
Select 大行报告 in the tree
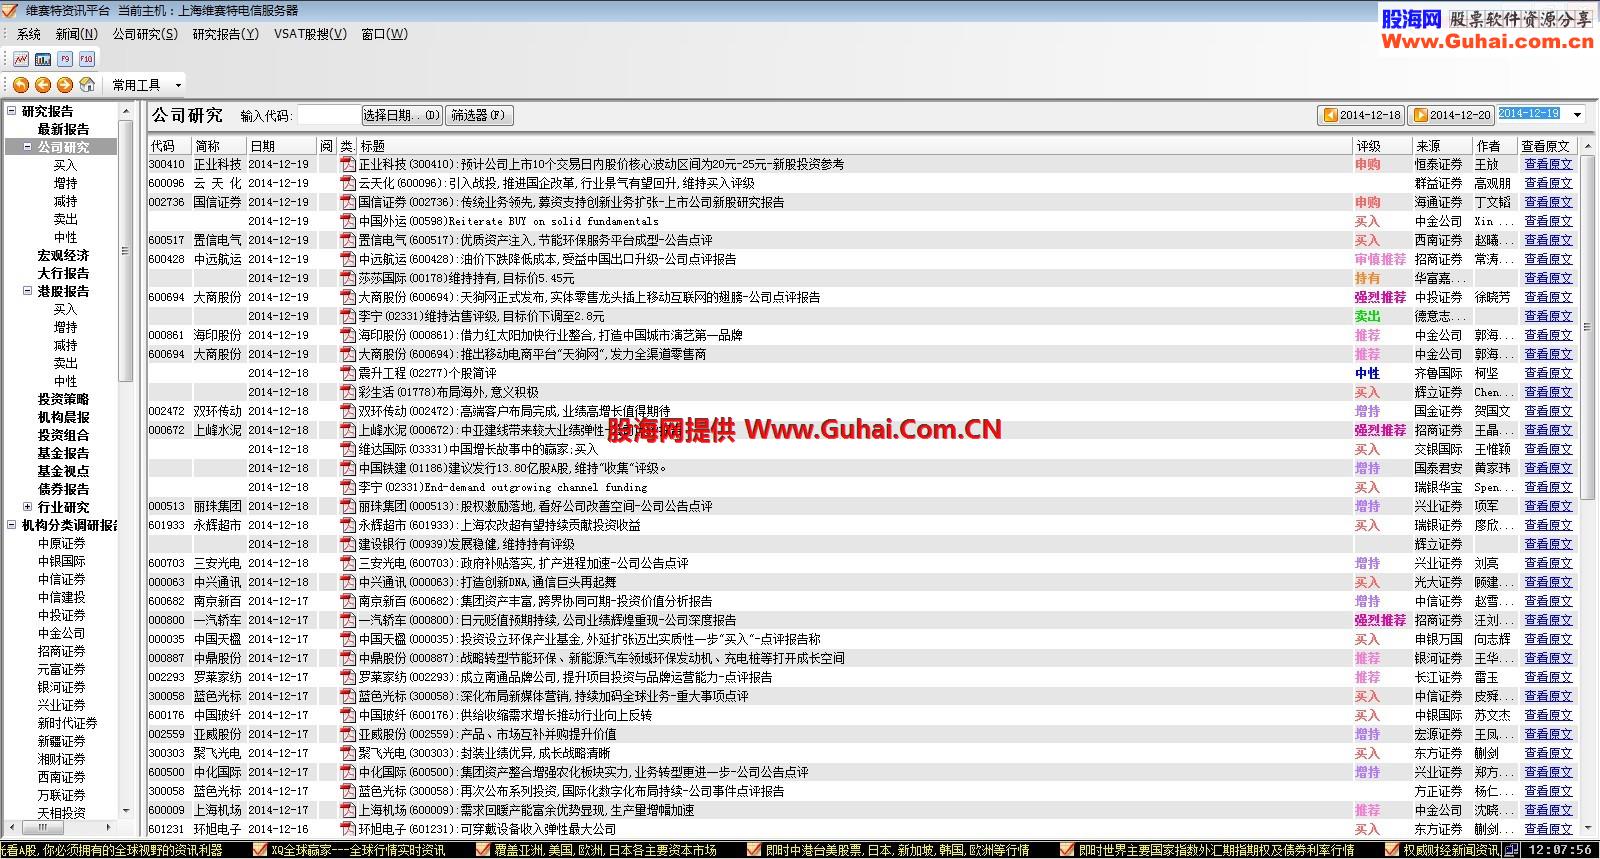click(63, 273)
